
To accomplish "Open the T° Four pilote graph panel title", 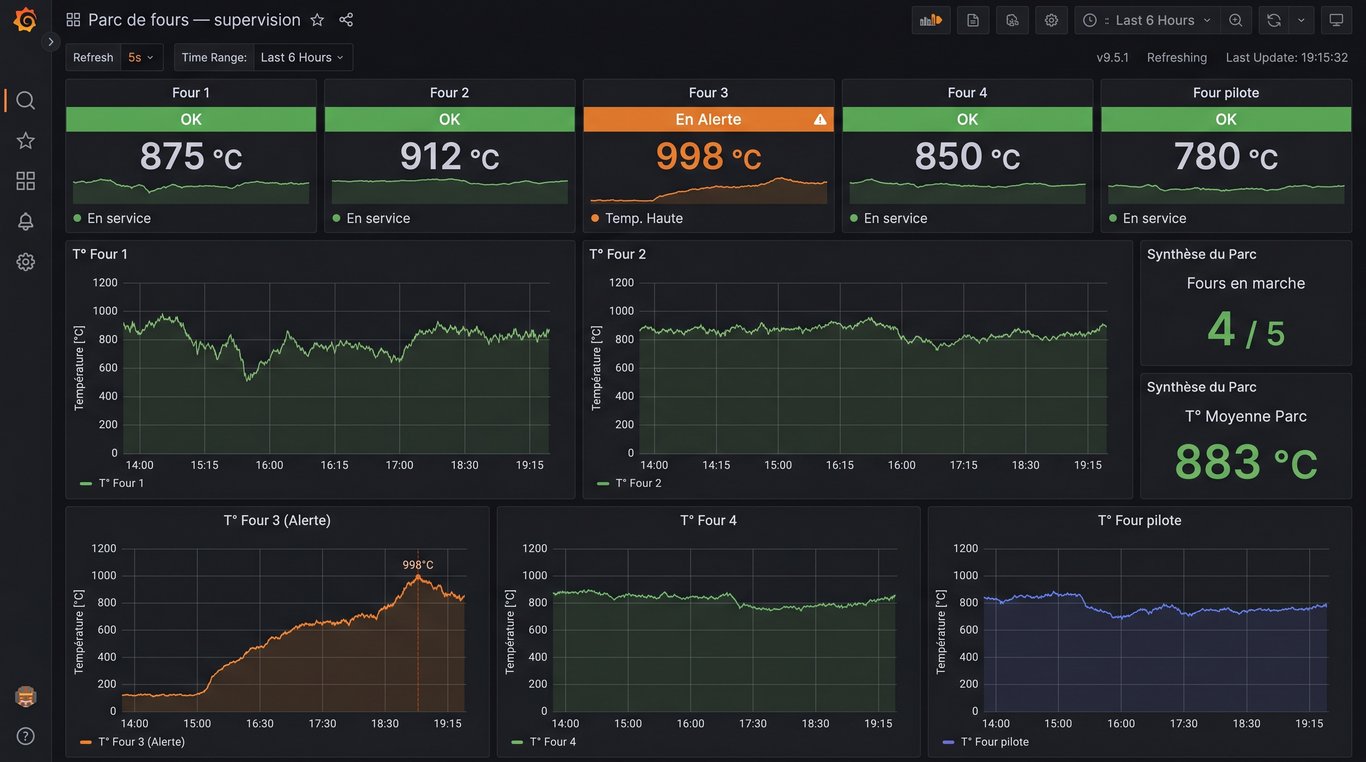I will (1140, 520).
